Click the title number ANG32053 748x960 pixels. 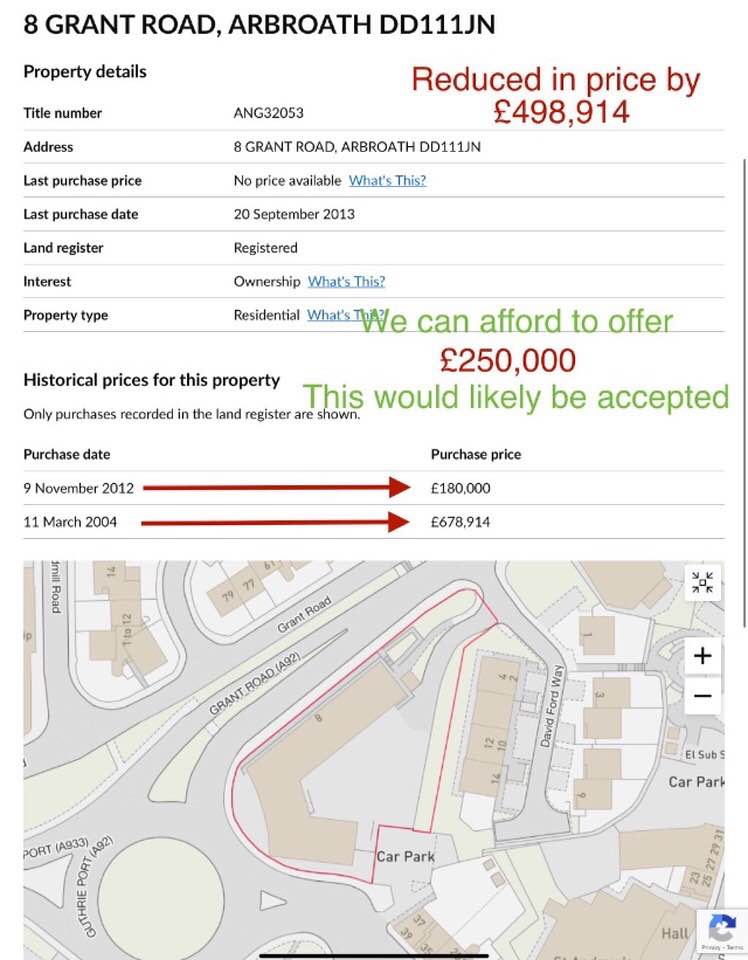coord(269,113)
